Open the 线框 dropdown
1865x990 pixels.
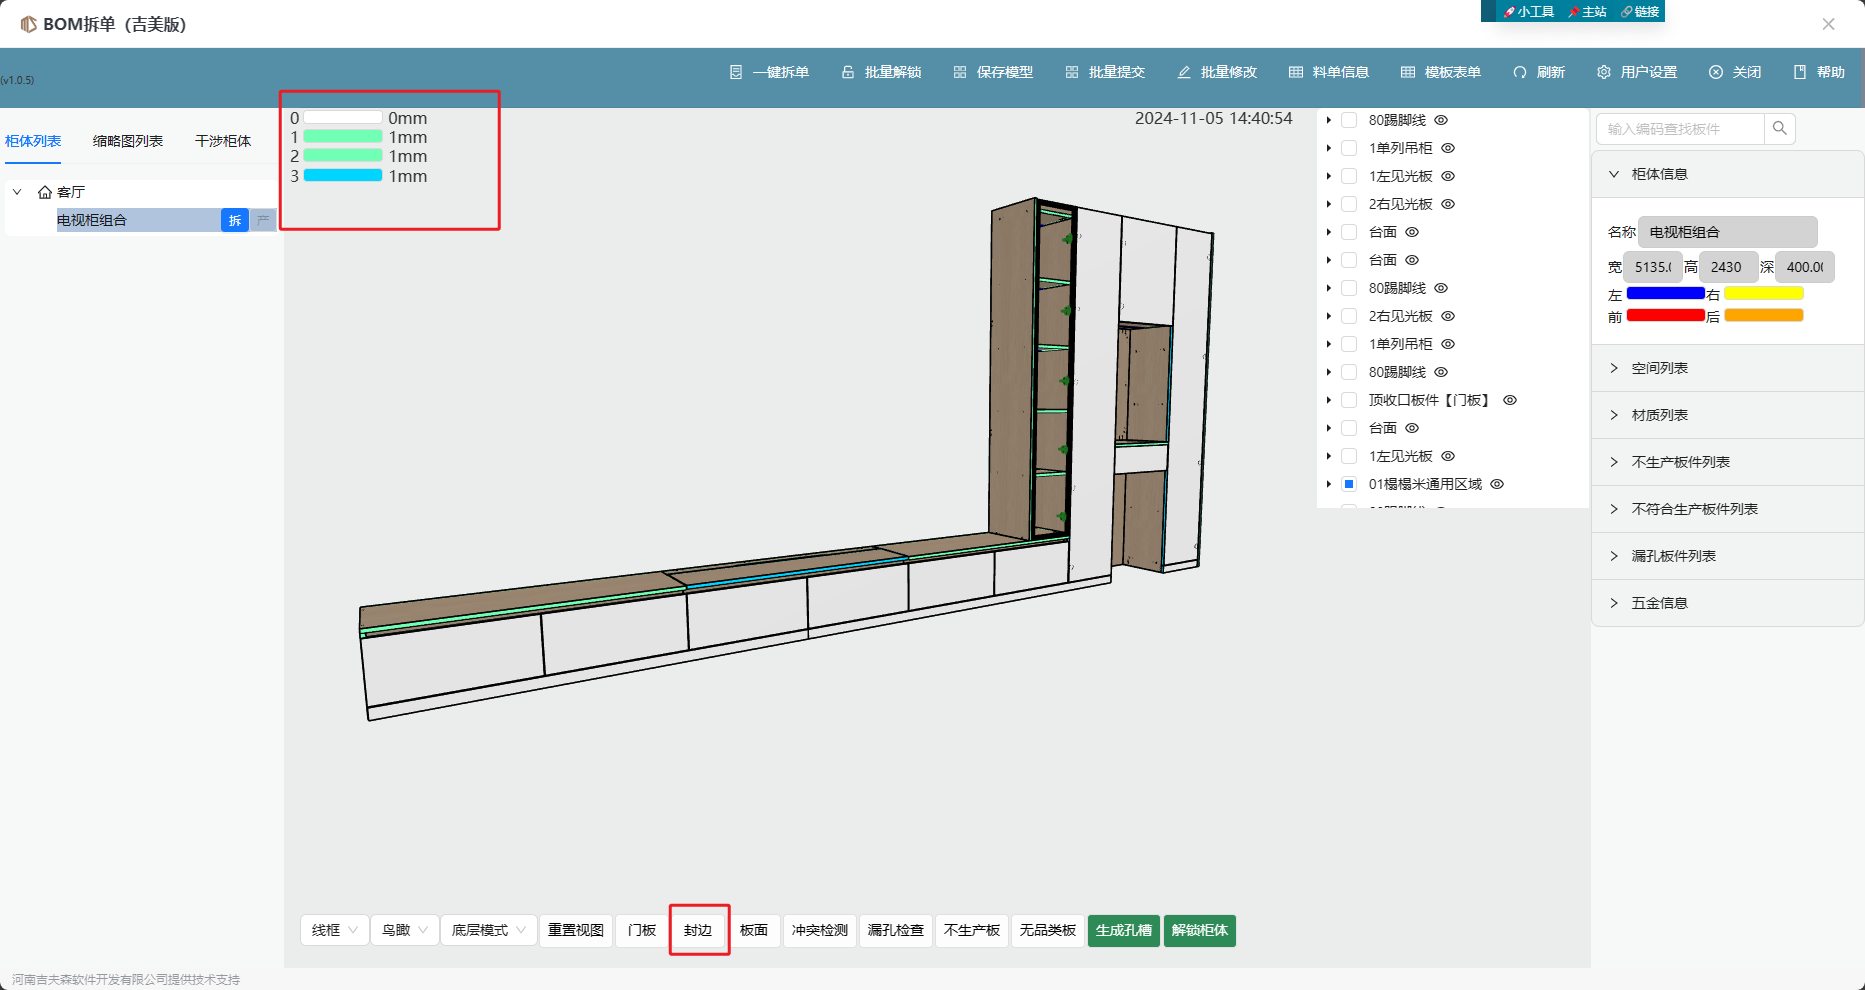(x=334, y=930)
